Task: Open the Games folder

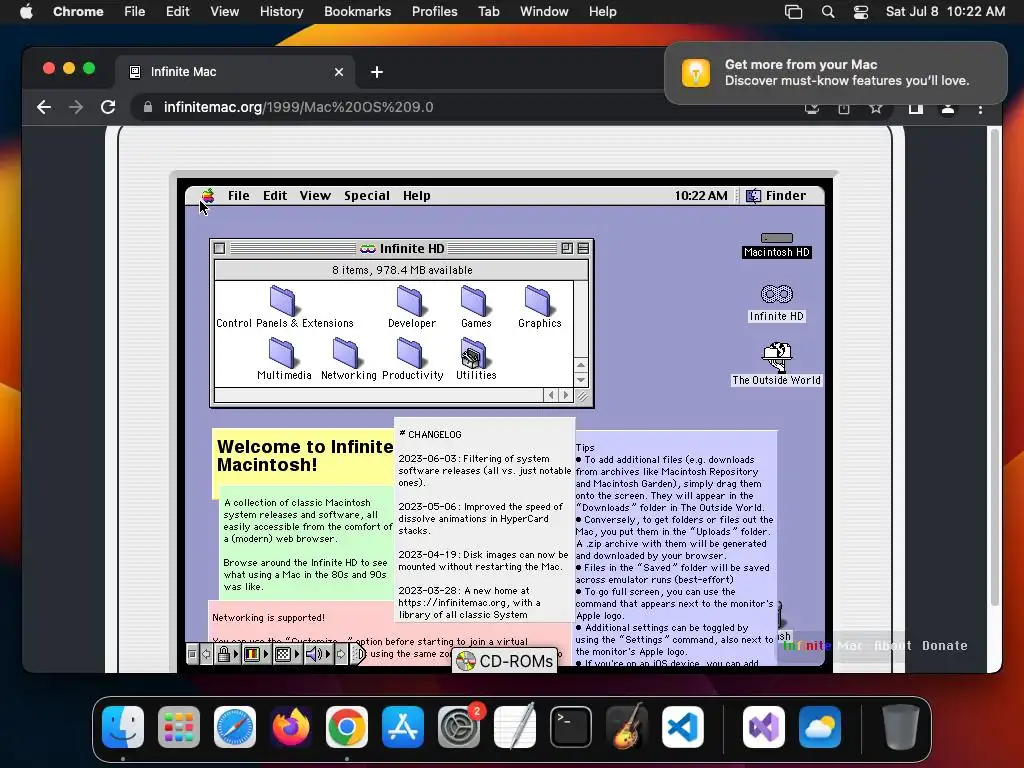Action: [475, 307]
